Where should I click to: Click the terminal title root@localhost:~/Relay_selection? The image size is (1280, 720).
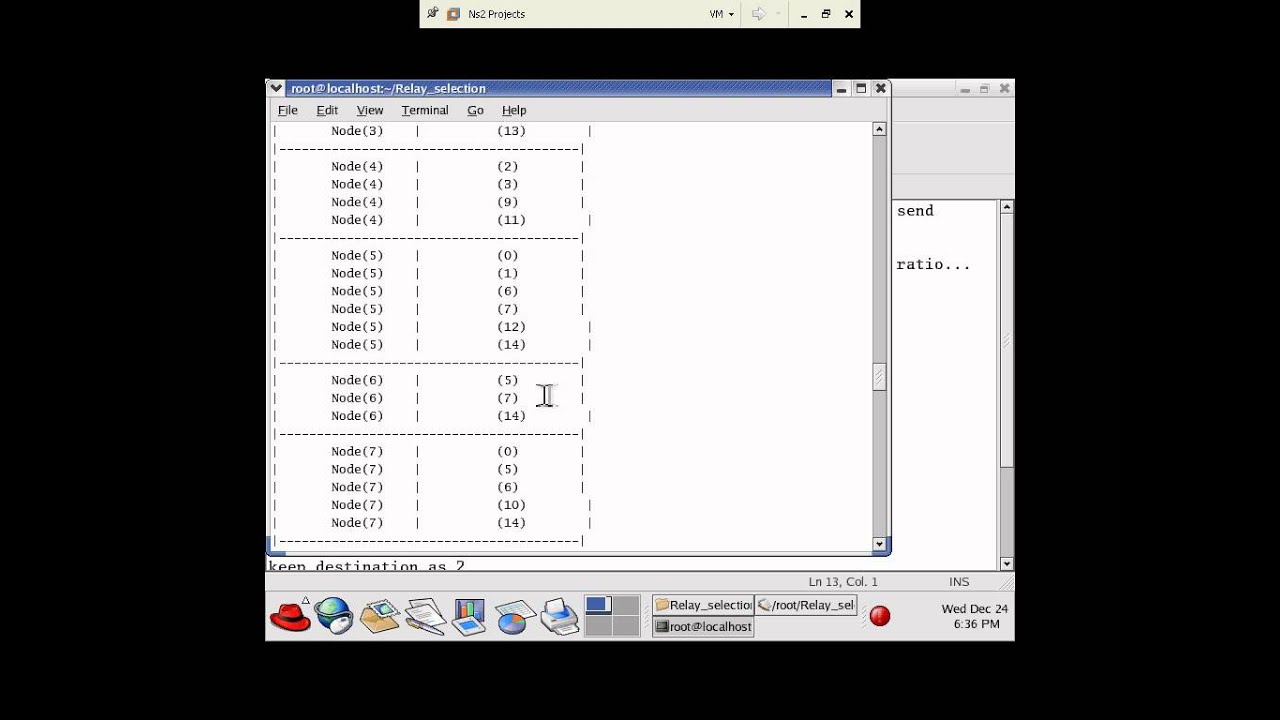(x=388, y=88)
